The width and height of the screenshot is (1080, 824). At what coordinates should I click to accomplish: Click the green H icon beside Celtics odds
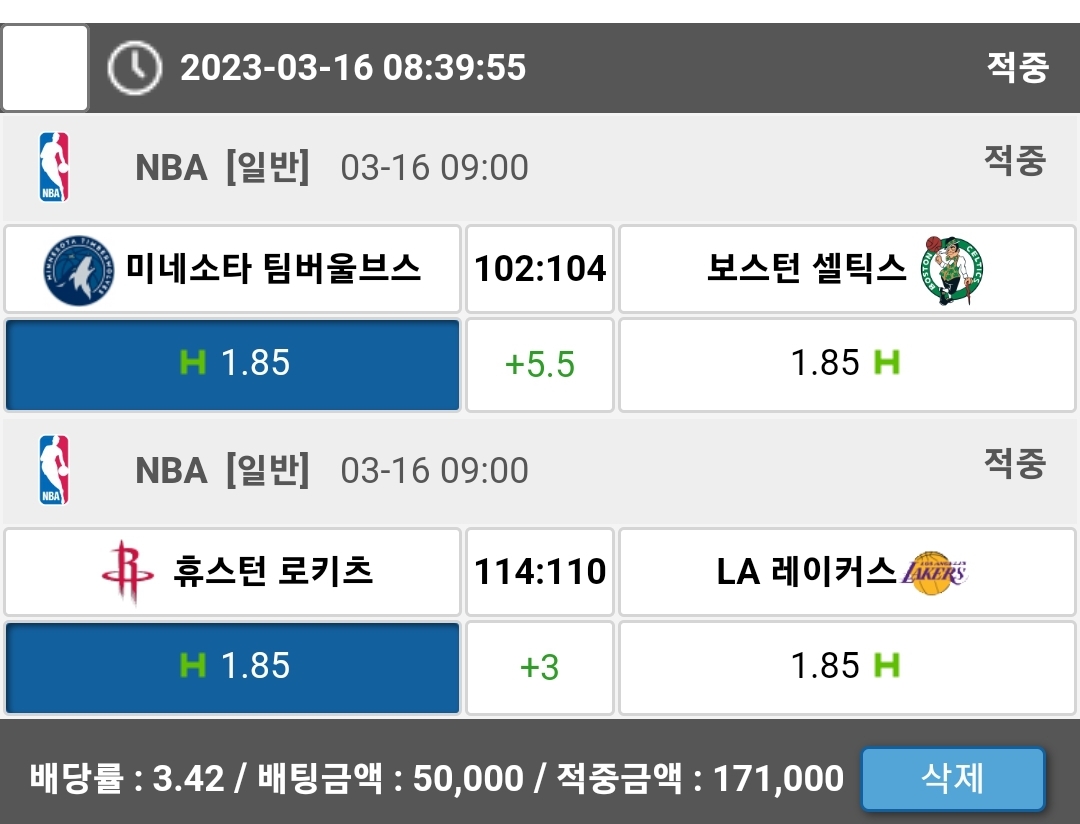coord(886,362)
